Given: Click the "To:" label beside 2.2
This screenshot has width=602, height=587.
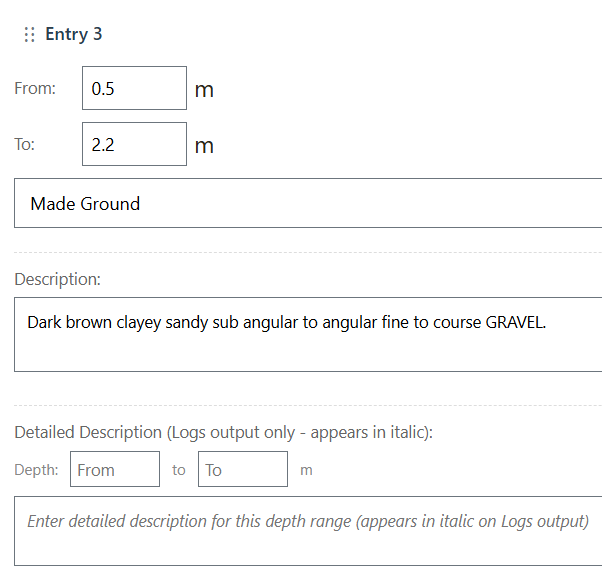Looking at the screenshot, I should (x=25, y=144).
